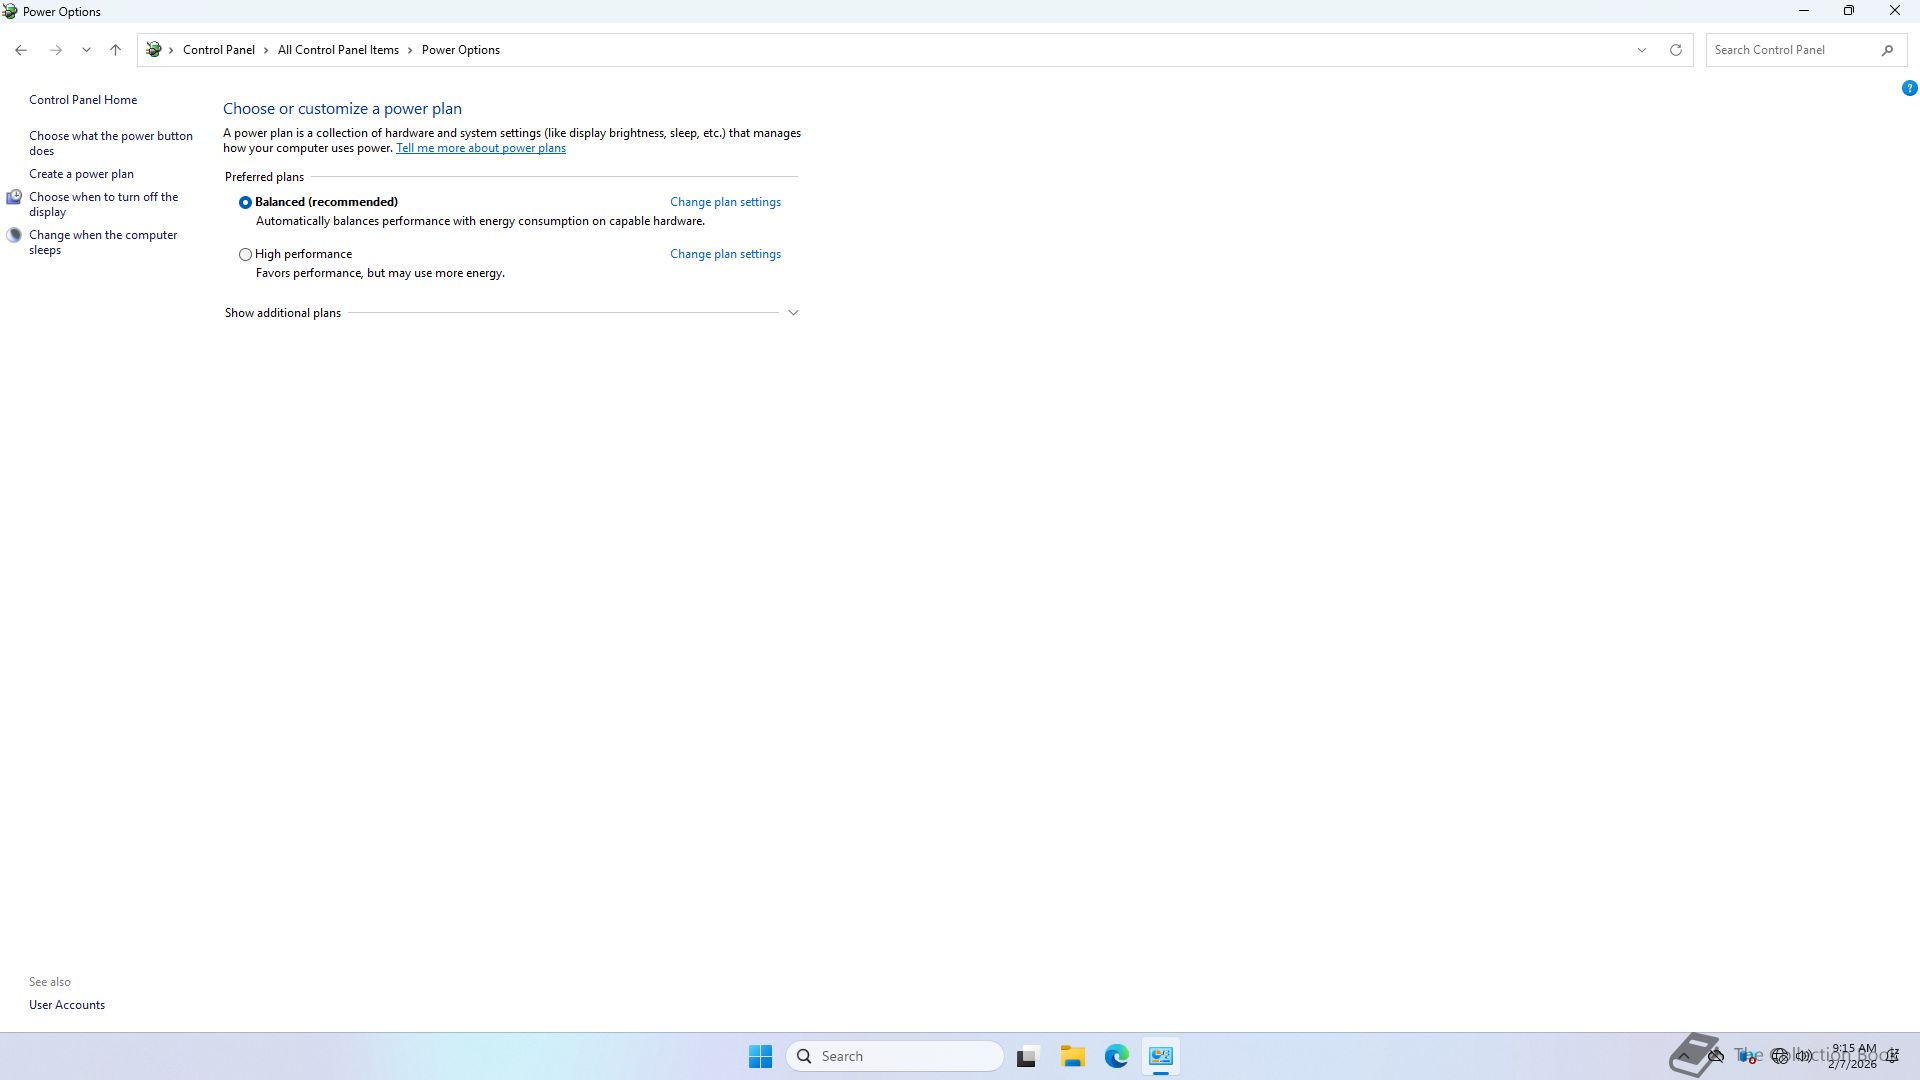Open File Explorer from the taskbar

pyautogui.click(x=1072, y=1056)
